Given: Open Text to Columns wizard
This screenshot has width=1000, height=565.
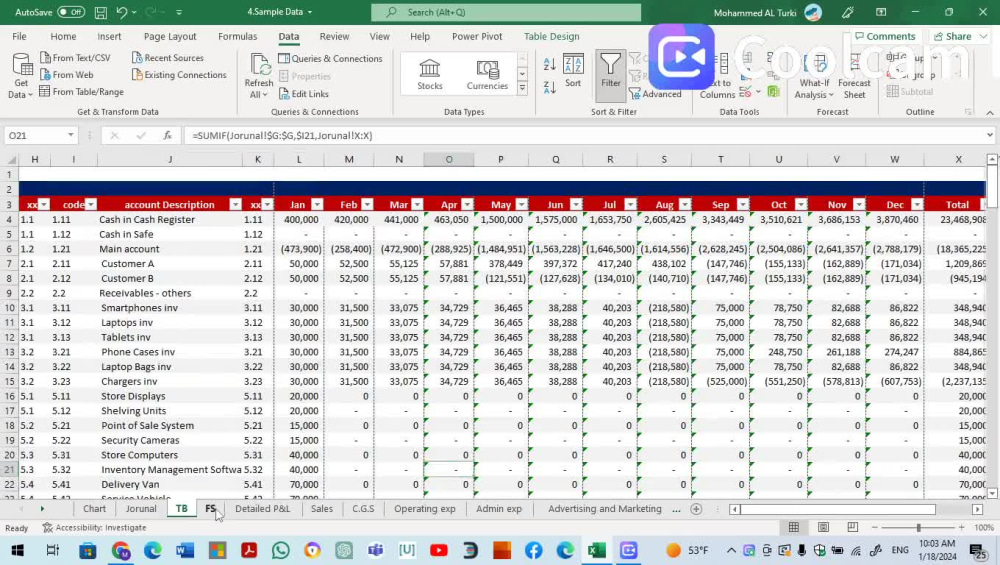Looking at the screenshot, I should (717, 77).
